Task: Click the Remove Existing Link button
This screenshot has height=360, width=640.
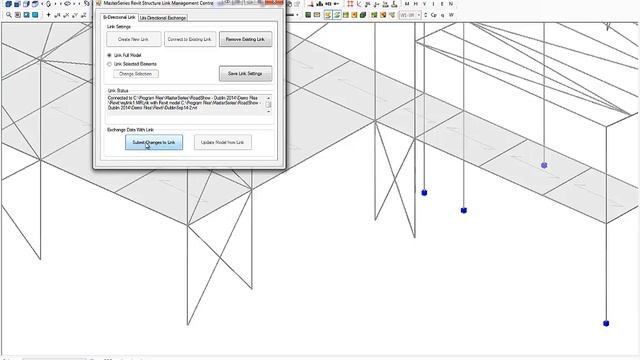Action: click(x=245, y=39)
